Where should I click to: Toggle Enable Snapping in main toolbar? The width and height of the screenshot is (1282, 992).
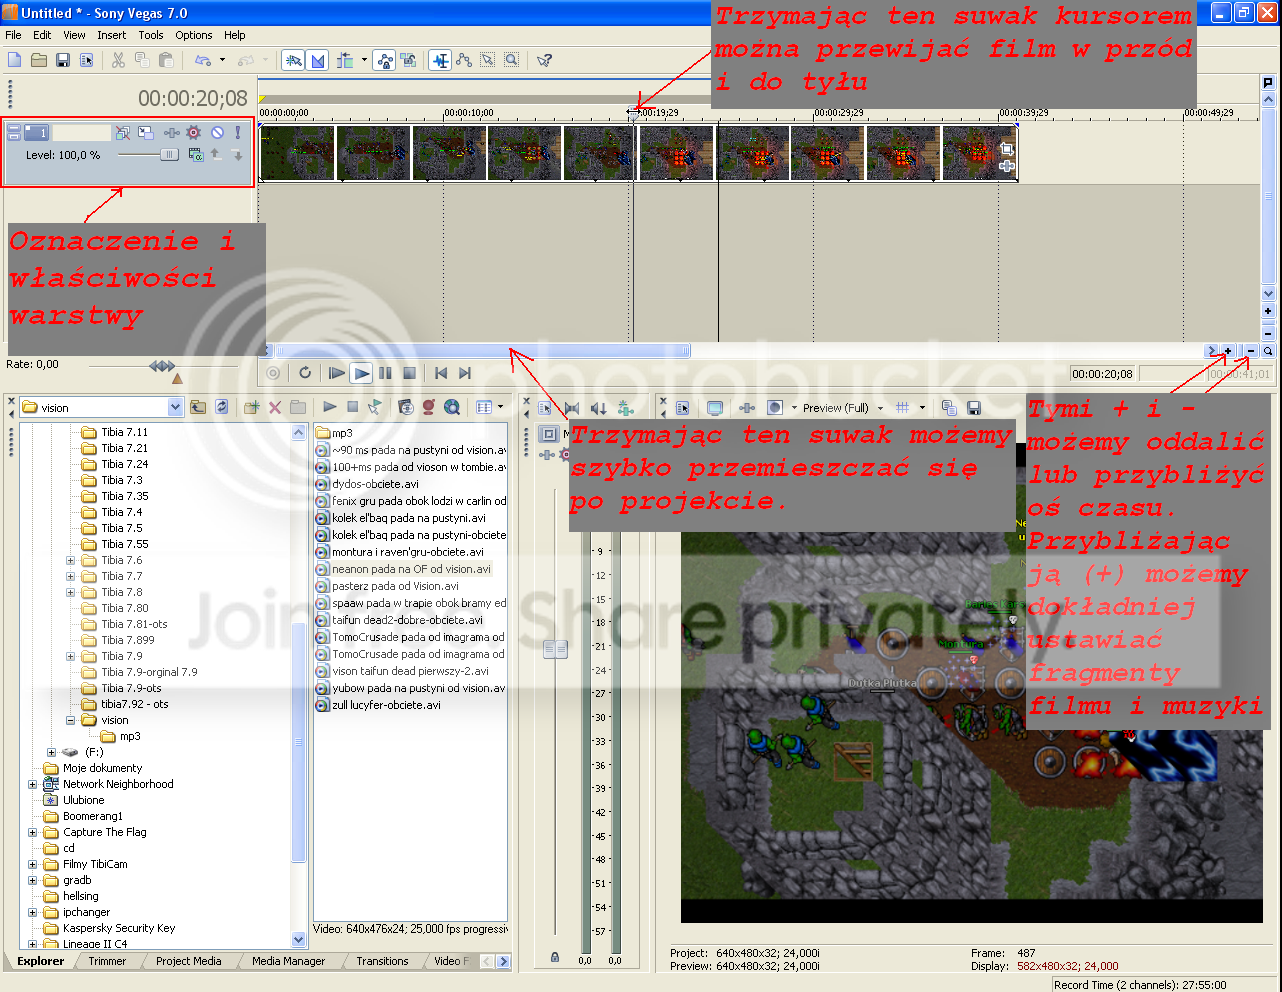(x=293, y=60)
